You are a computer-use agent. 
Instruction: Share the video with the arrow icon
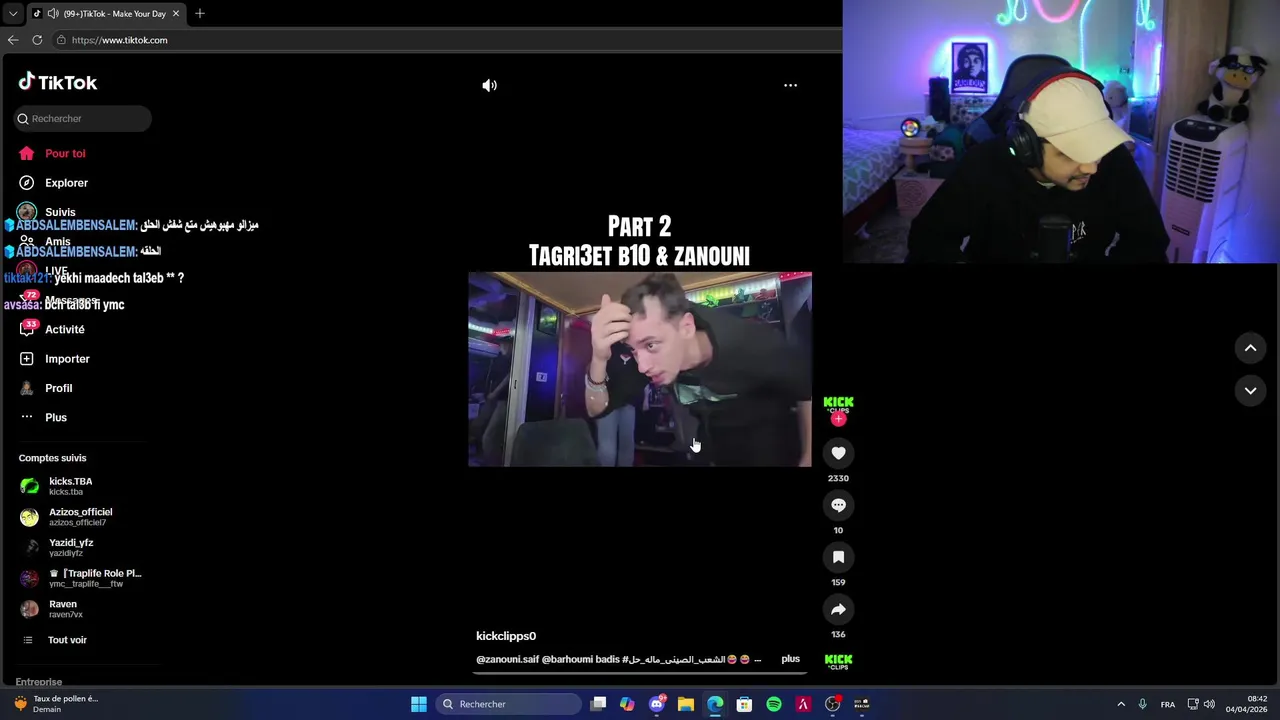coord(838,609)
